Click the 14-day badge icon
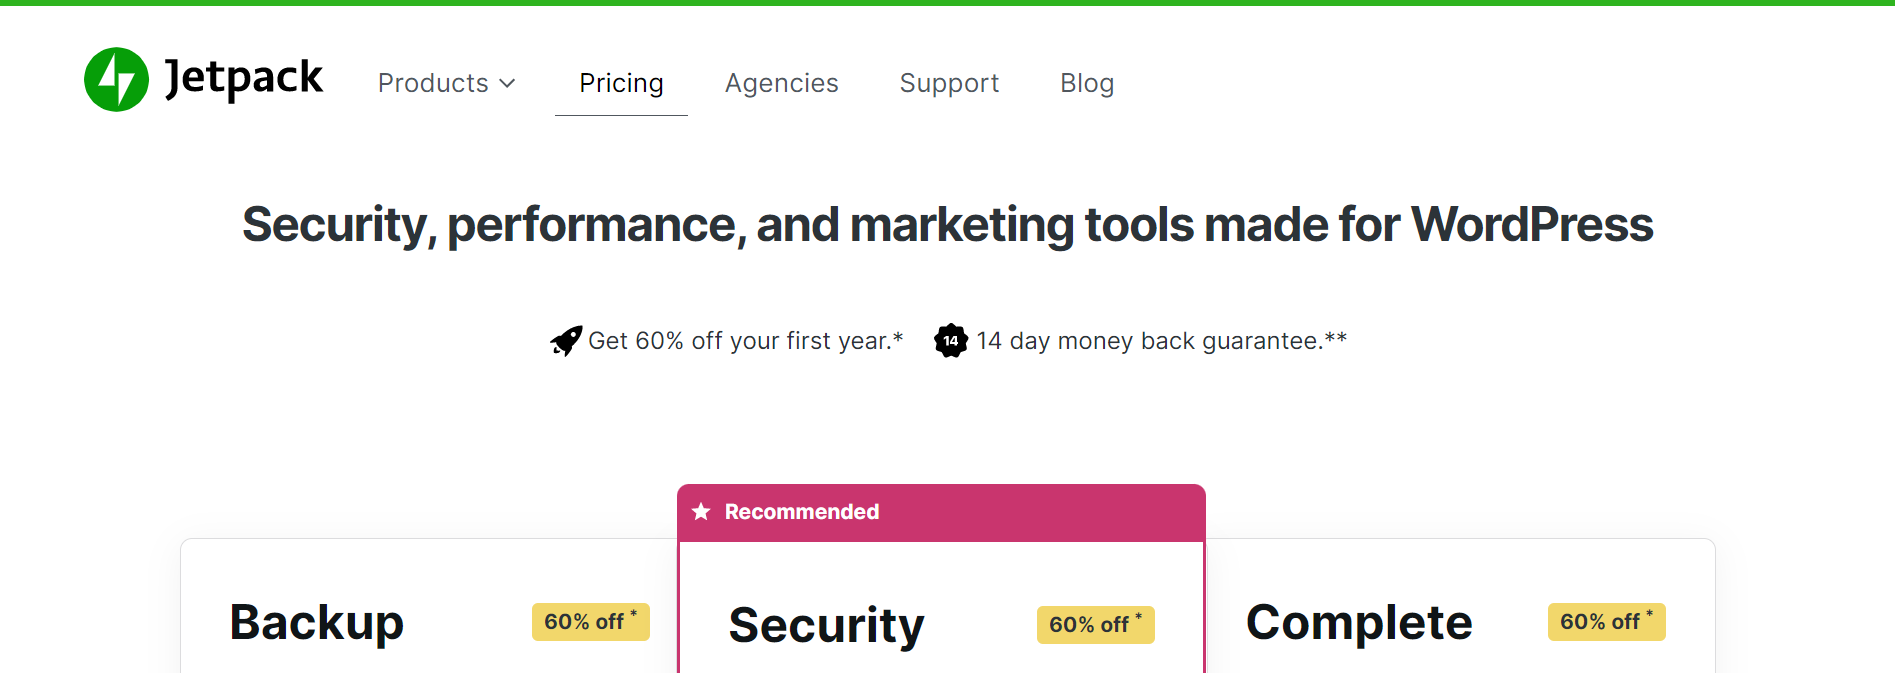The image size is (1895, 673). pos(950,340)
